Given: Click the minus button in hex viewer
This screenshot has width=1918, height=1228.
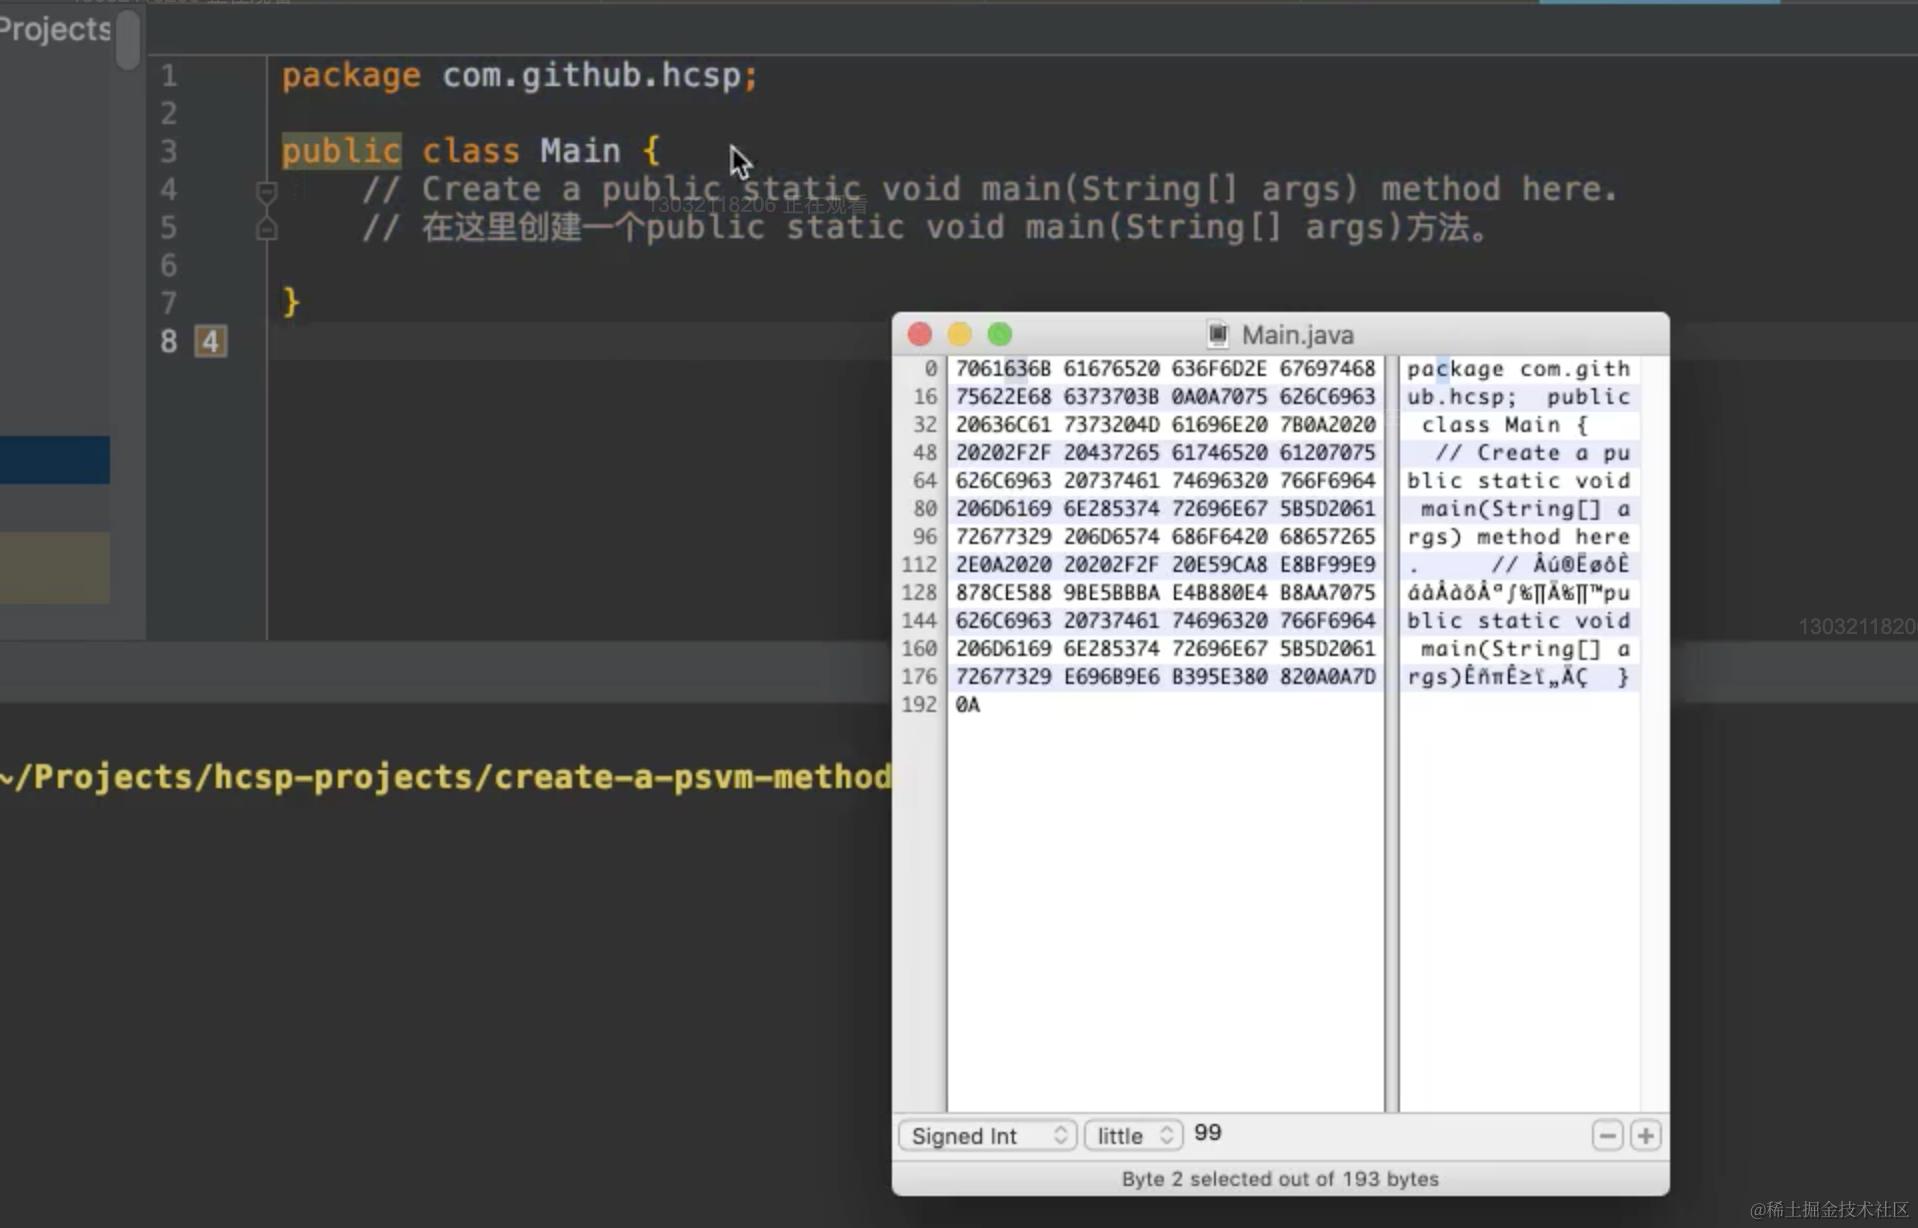Looking at the screenshot, I should pyautogui.click(x=1607, y=1136).
